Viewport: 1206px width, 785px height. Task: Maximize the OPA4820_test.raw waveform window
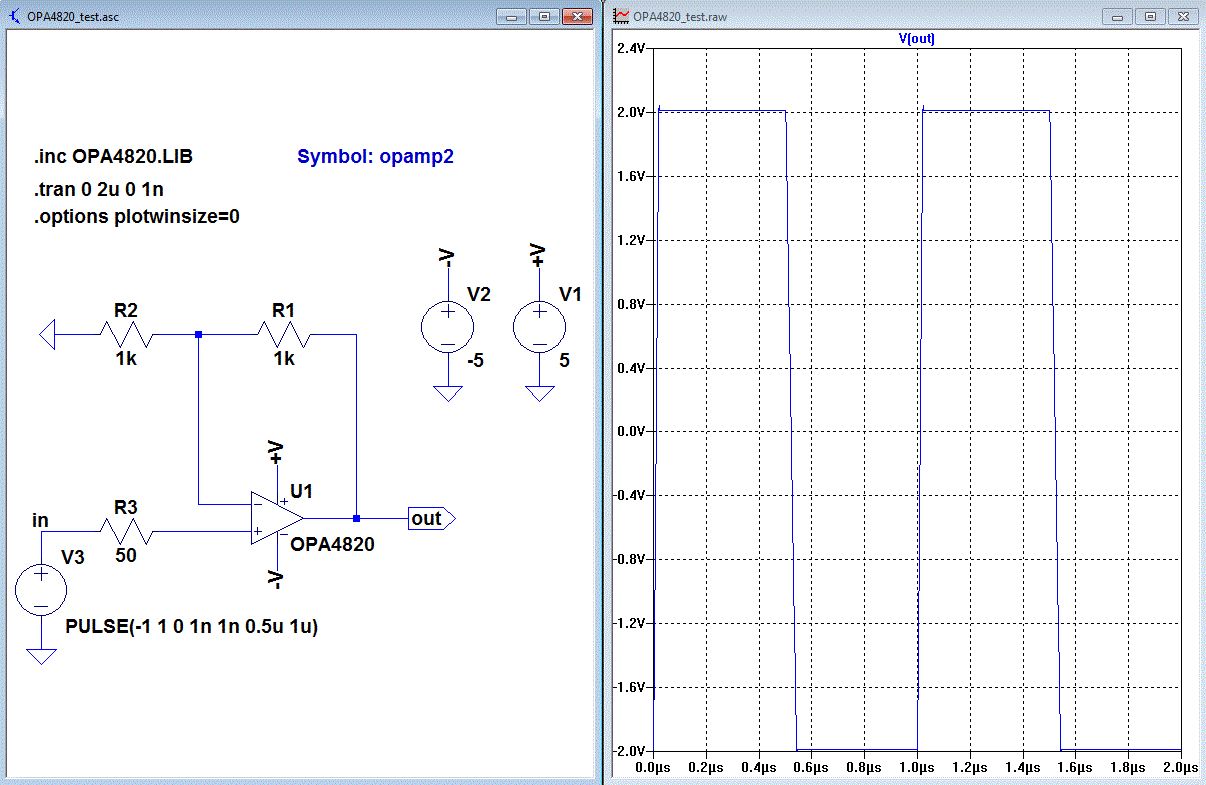tap(1150, 16)
